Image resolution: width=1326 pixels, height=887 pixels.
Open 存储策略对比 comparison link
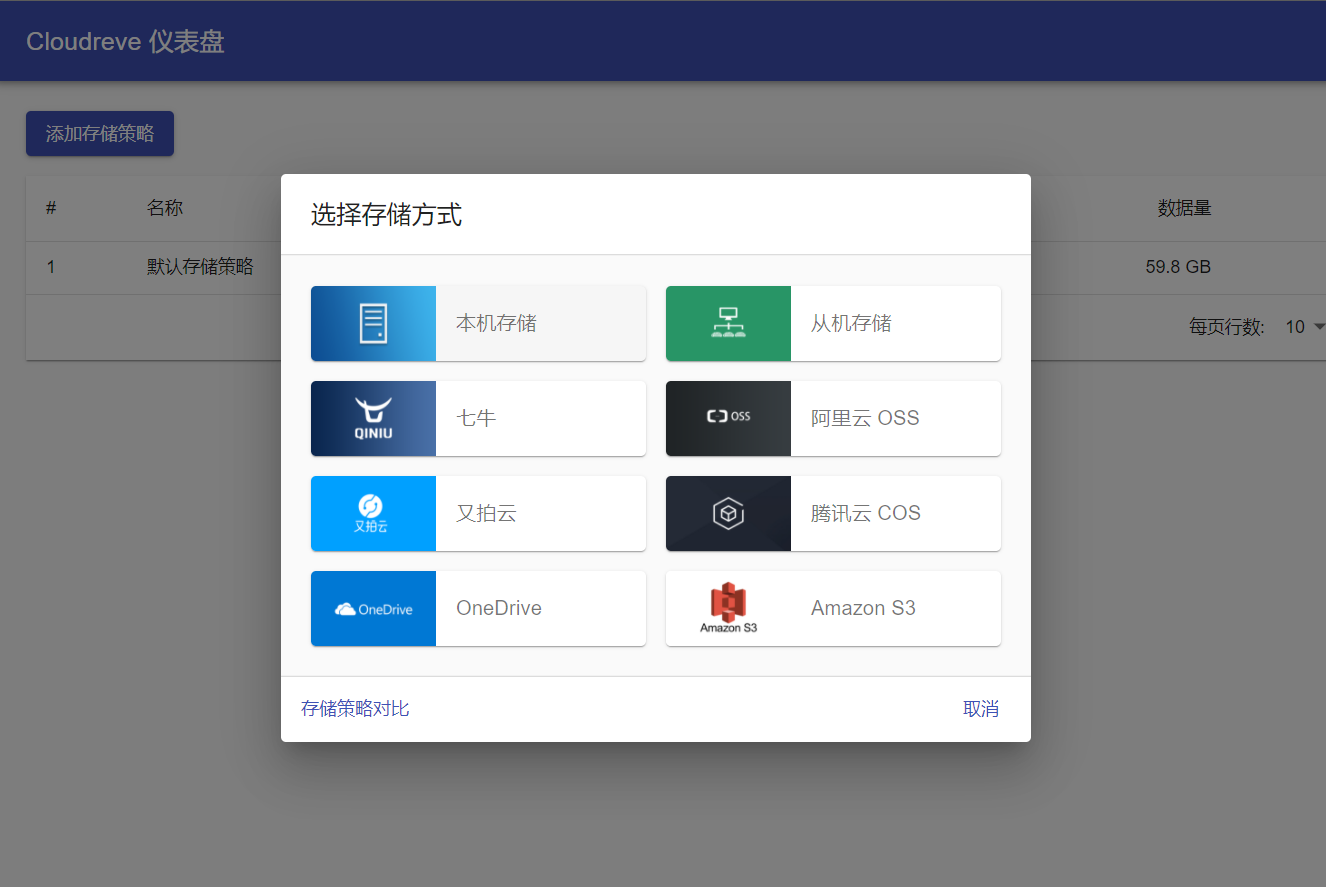click(x=355, y=709)
